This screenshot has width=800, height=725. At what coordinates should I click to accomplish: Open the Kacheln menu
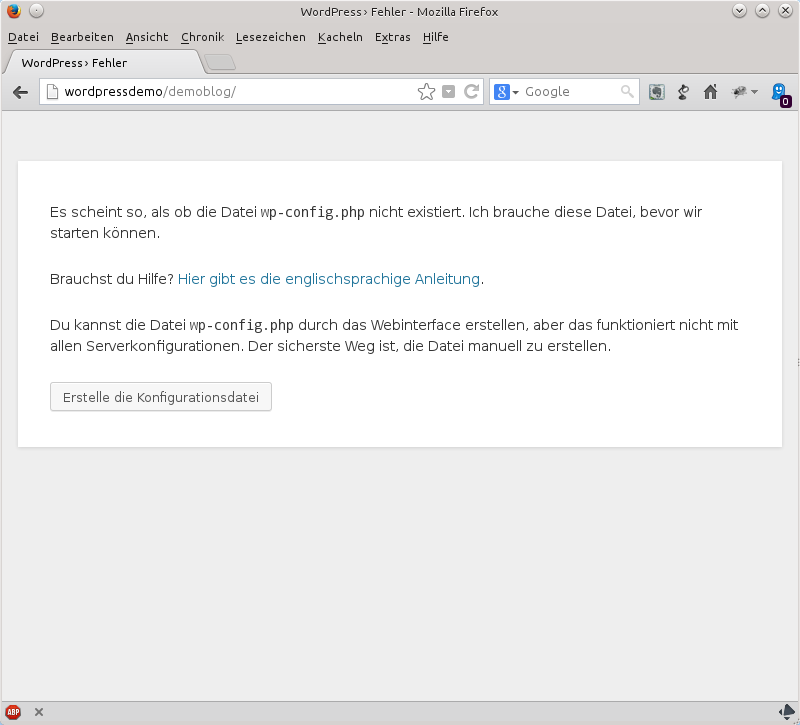click(340, 37)
